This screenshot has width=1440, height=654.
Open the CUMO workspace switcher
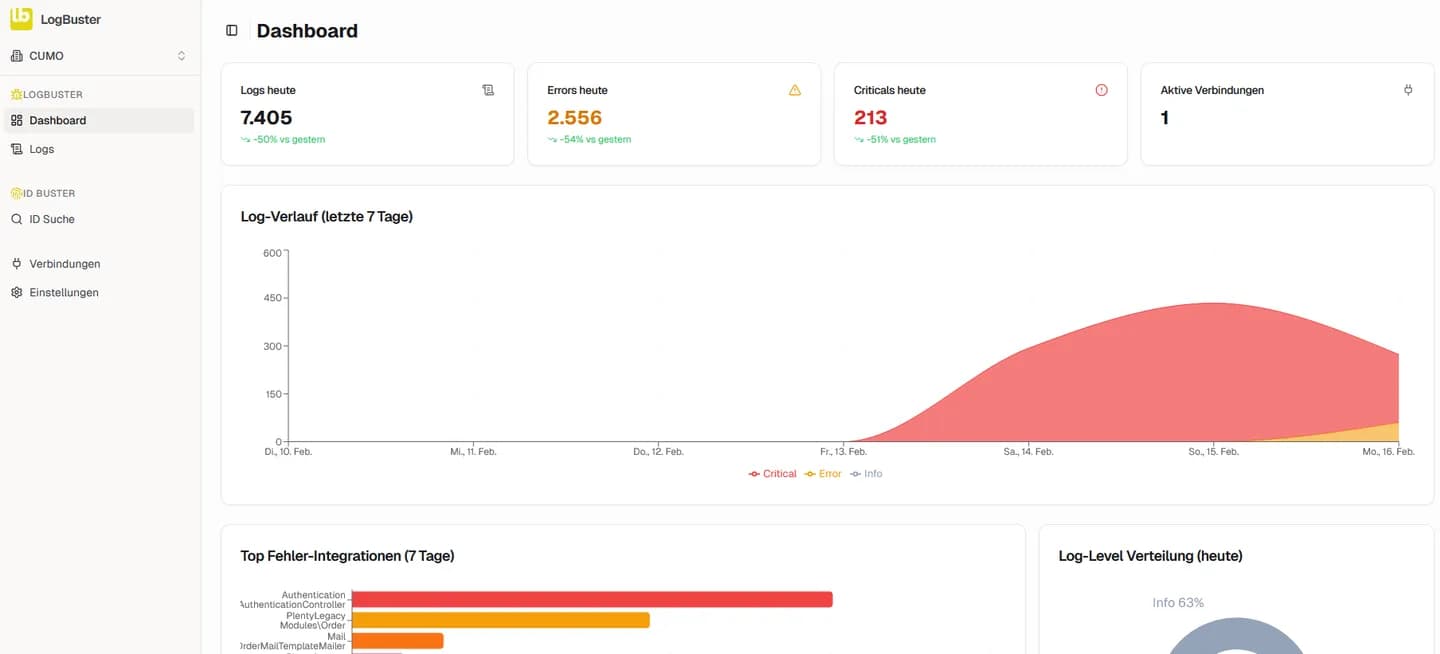coord(98,56)
